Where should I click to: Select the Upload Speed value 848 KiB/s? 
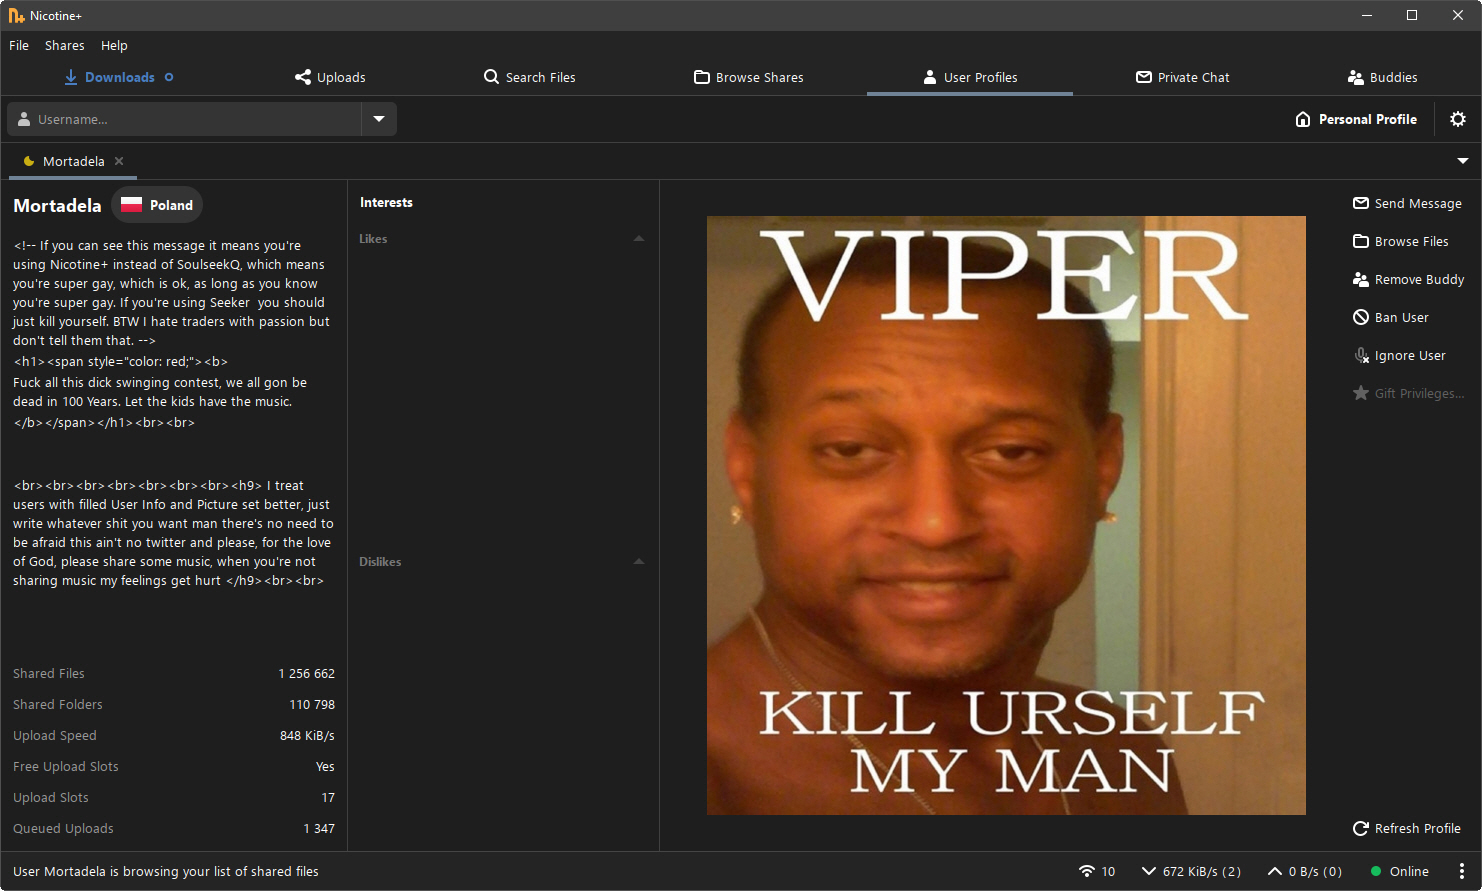point(307,735)
